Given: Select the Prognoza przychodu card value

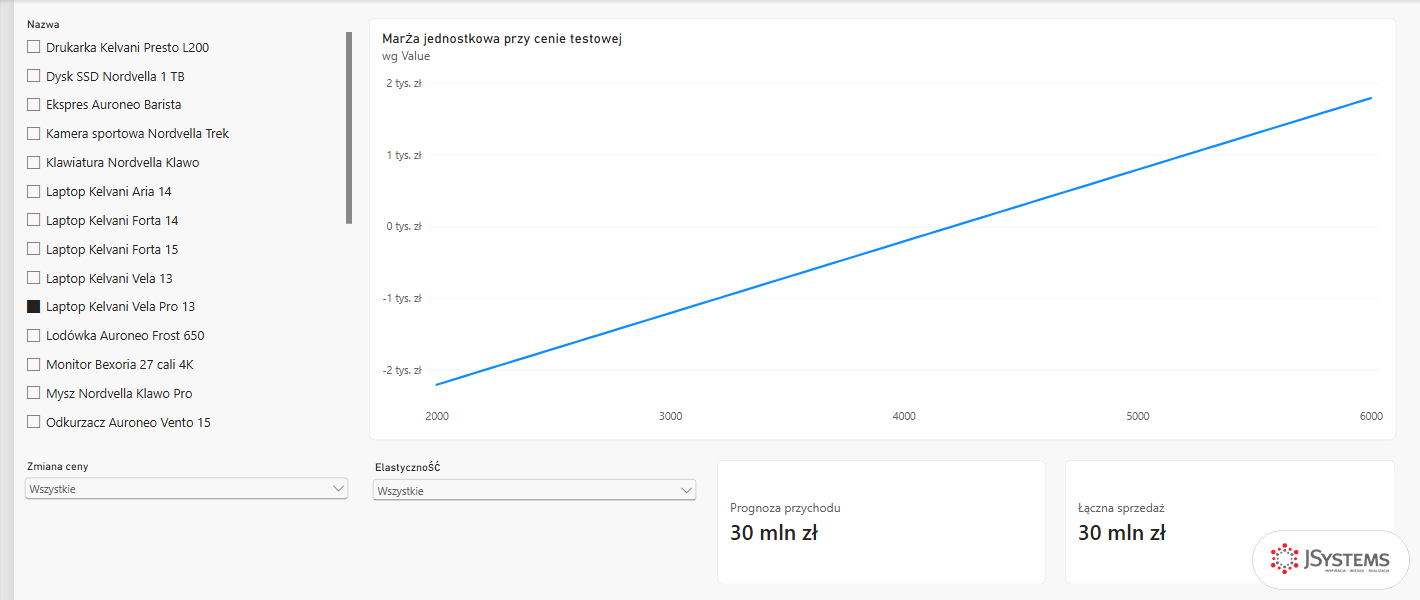Looking at the screenshot, I should (x=774, y=533).
